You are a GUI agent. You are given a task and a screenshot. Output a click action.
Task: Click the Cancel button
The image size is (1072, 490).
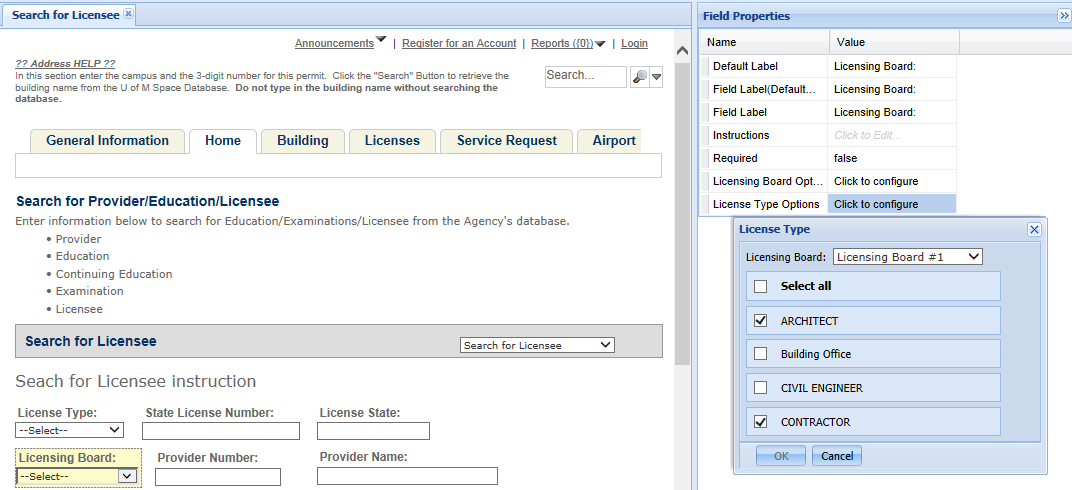[837, 456]
